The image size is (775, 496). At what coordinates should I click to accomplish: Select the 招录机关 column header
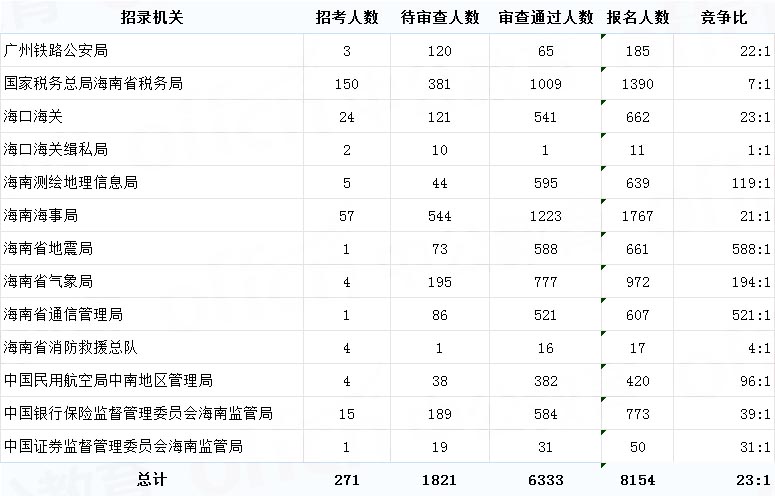pos(152,17)
